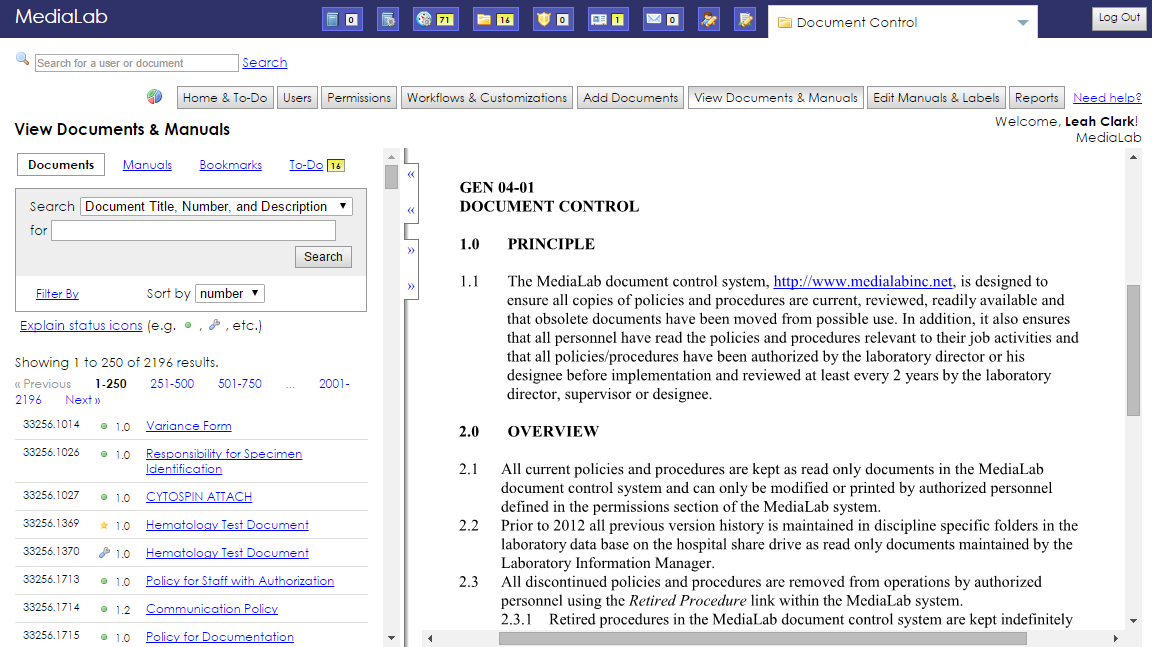This screenshot has height=647, width=1152.
Task: Open the Variance Form document
Action: 189,426
